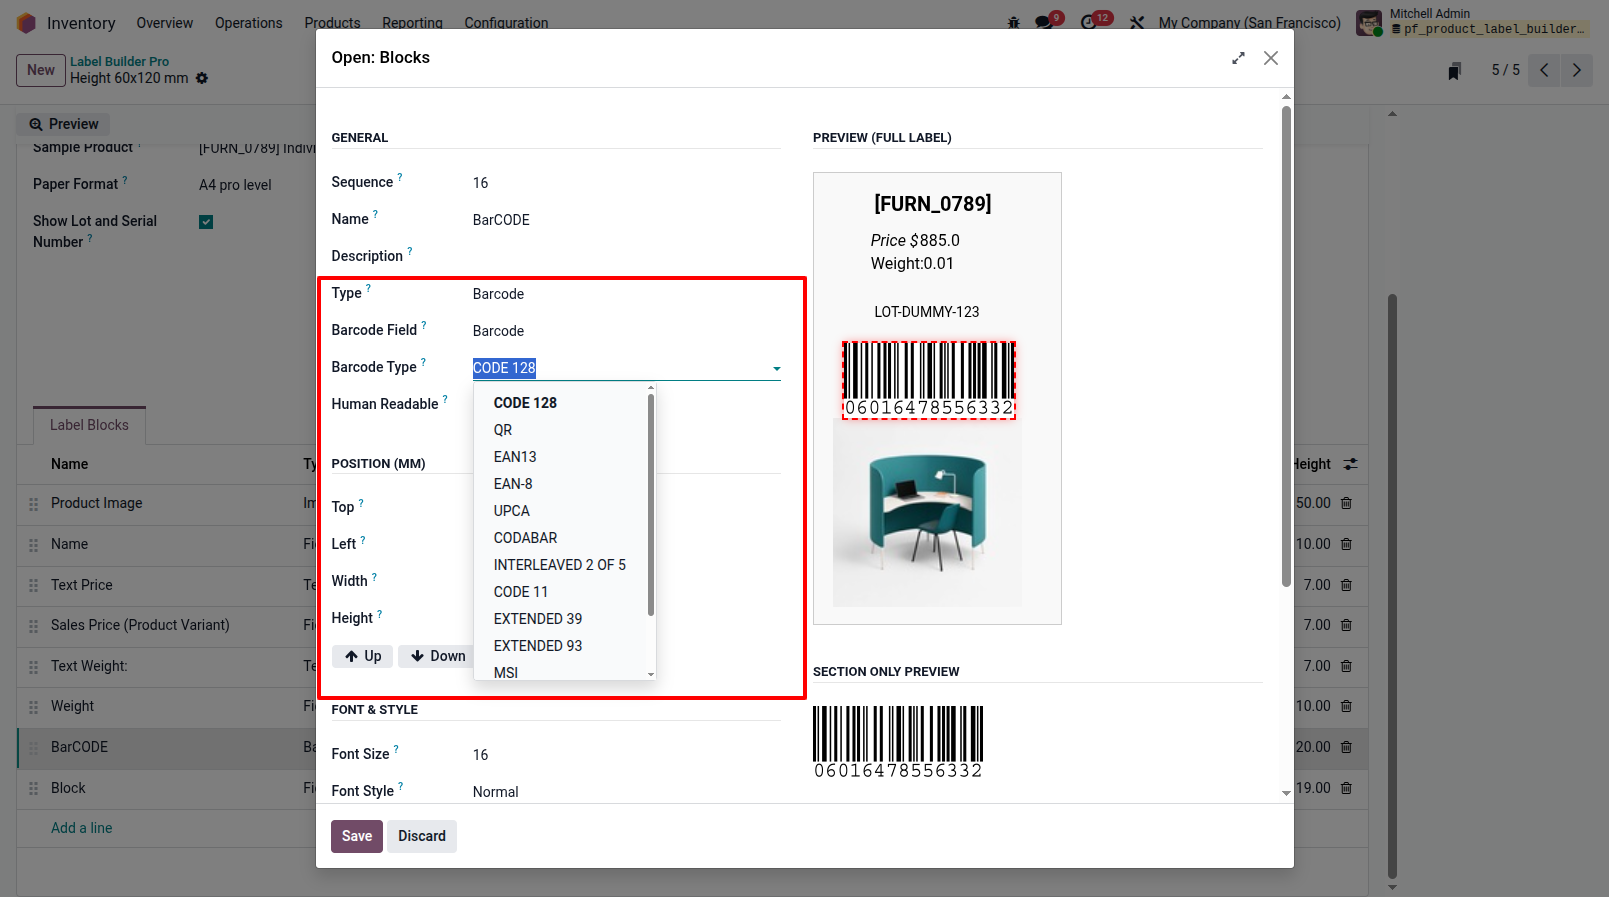This screenshot has width=1609, height=897.
Task: Go to the previous record arrow
Action: coord(1544,70)
